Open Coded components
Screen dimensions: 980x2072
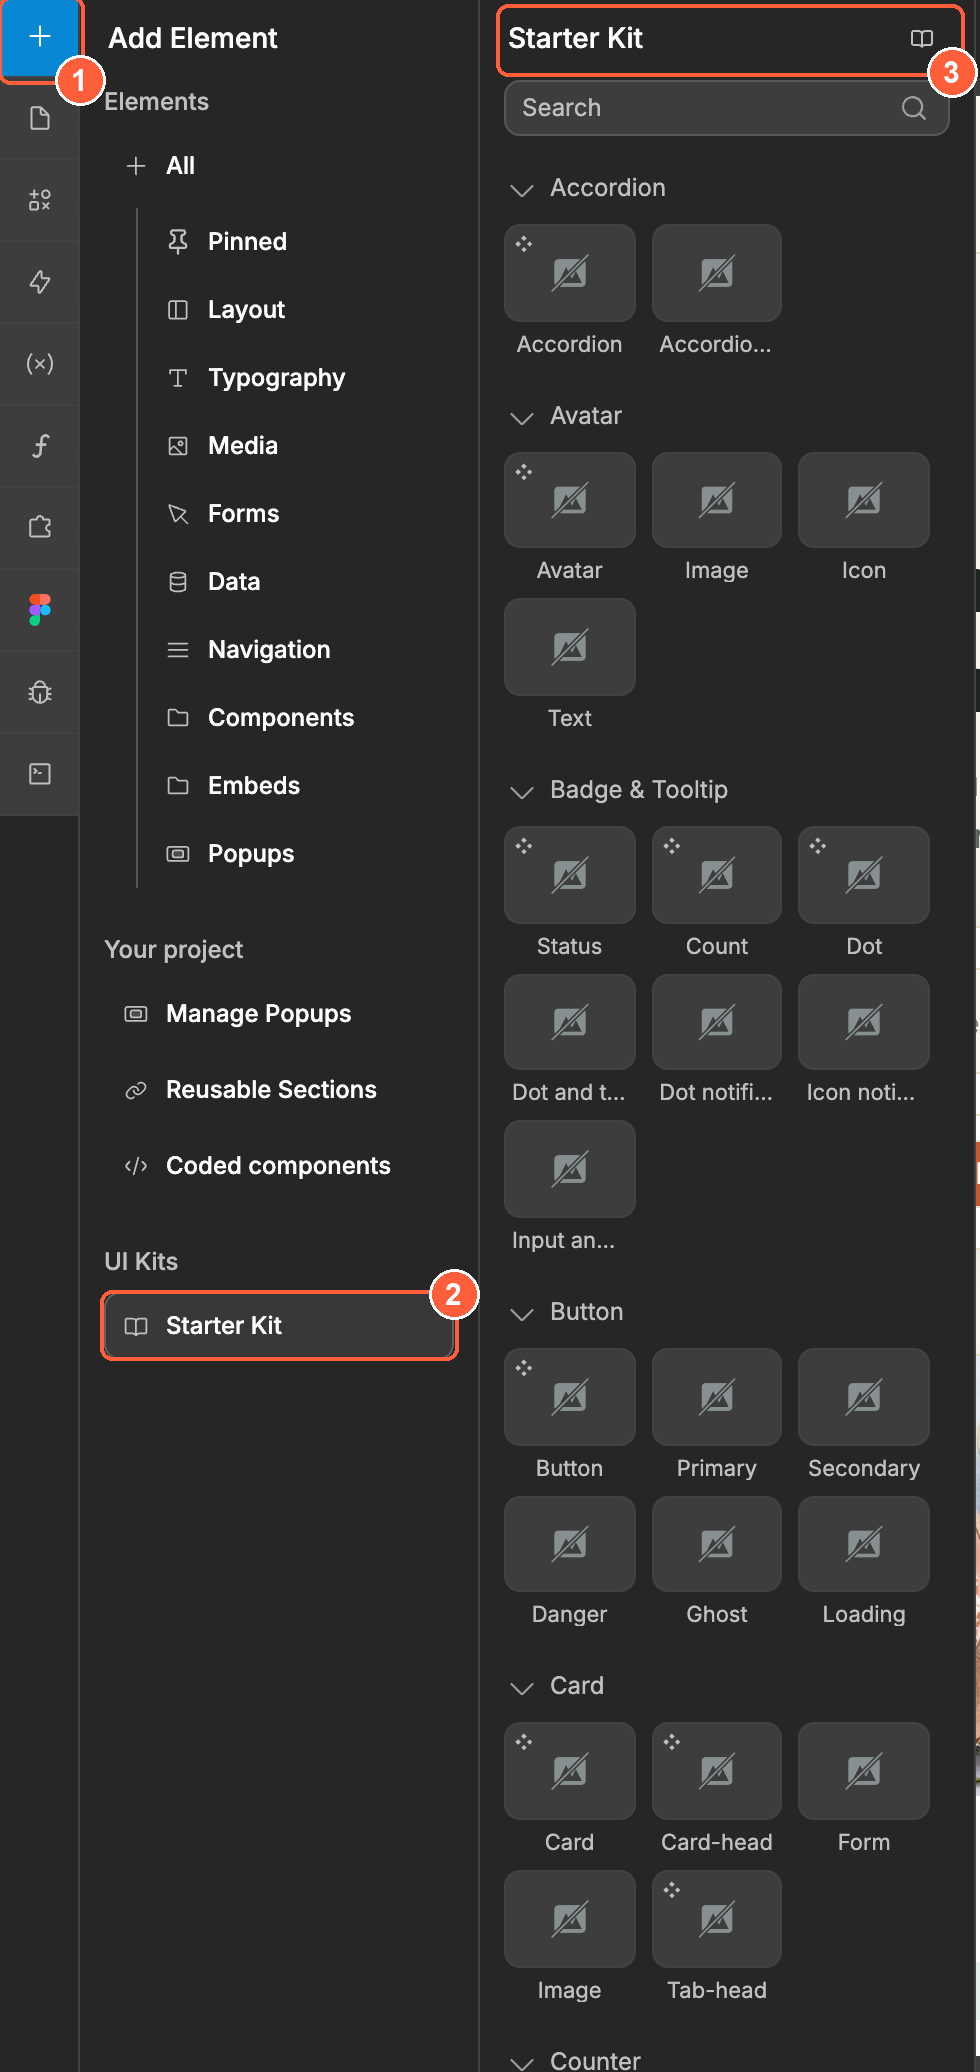pyautogui.click(x=257, y=1166)
